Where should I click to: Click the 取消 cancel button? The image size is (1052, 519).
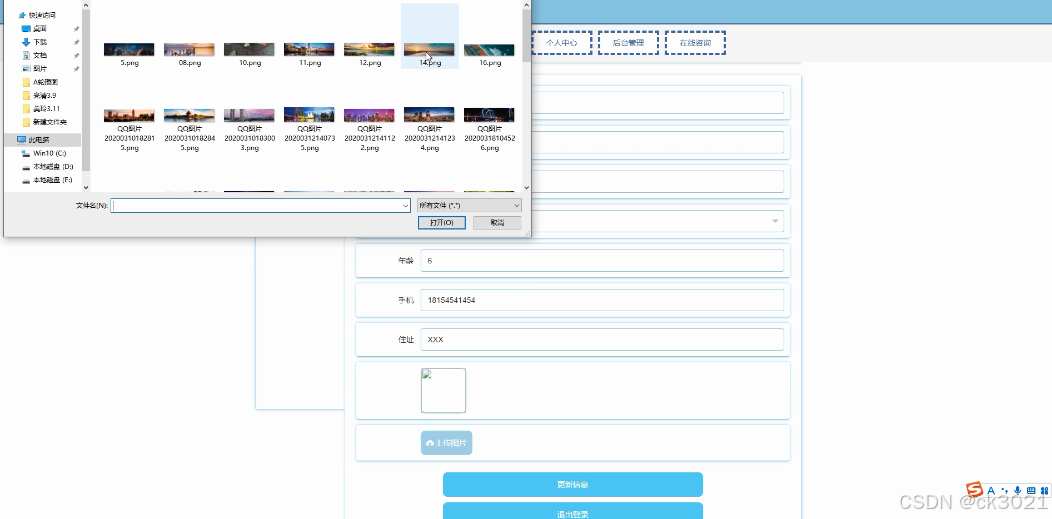point(497,223)
